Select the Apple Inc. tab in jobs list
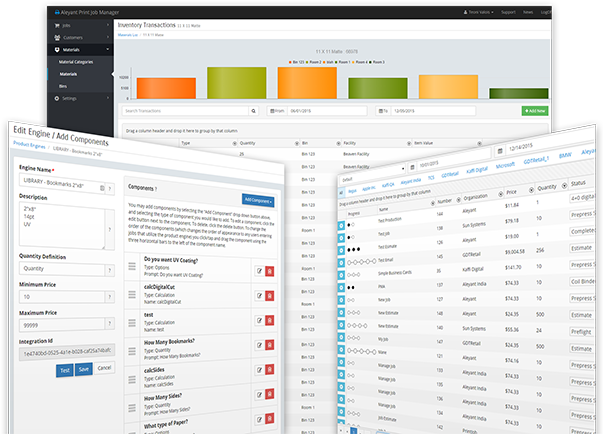This screenshot has height=434, width=603. [368, 188]
